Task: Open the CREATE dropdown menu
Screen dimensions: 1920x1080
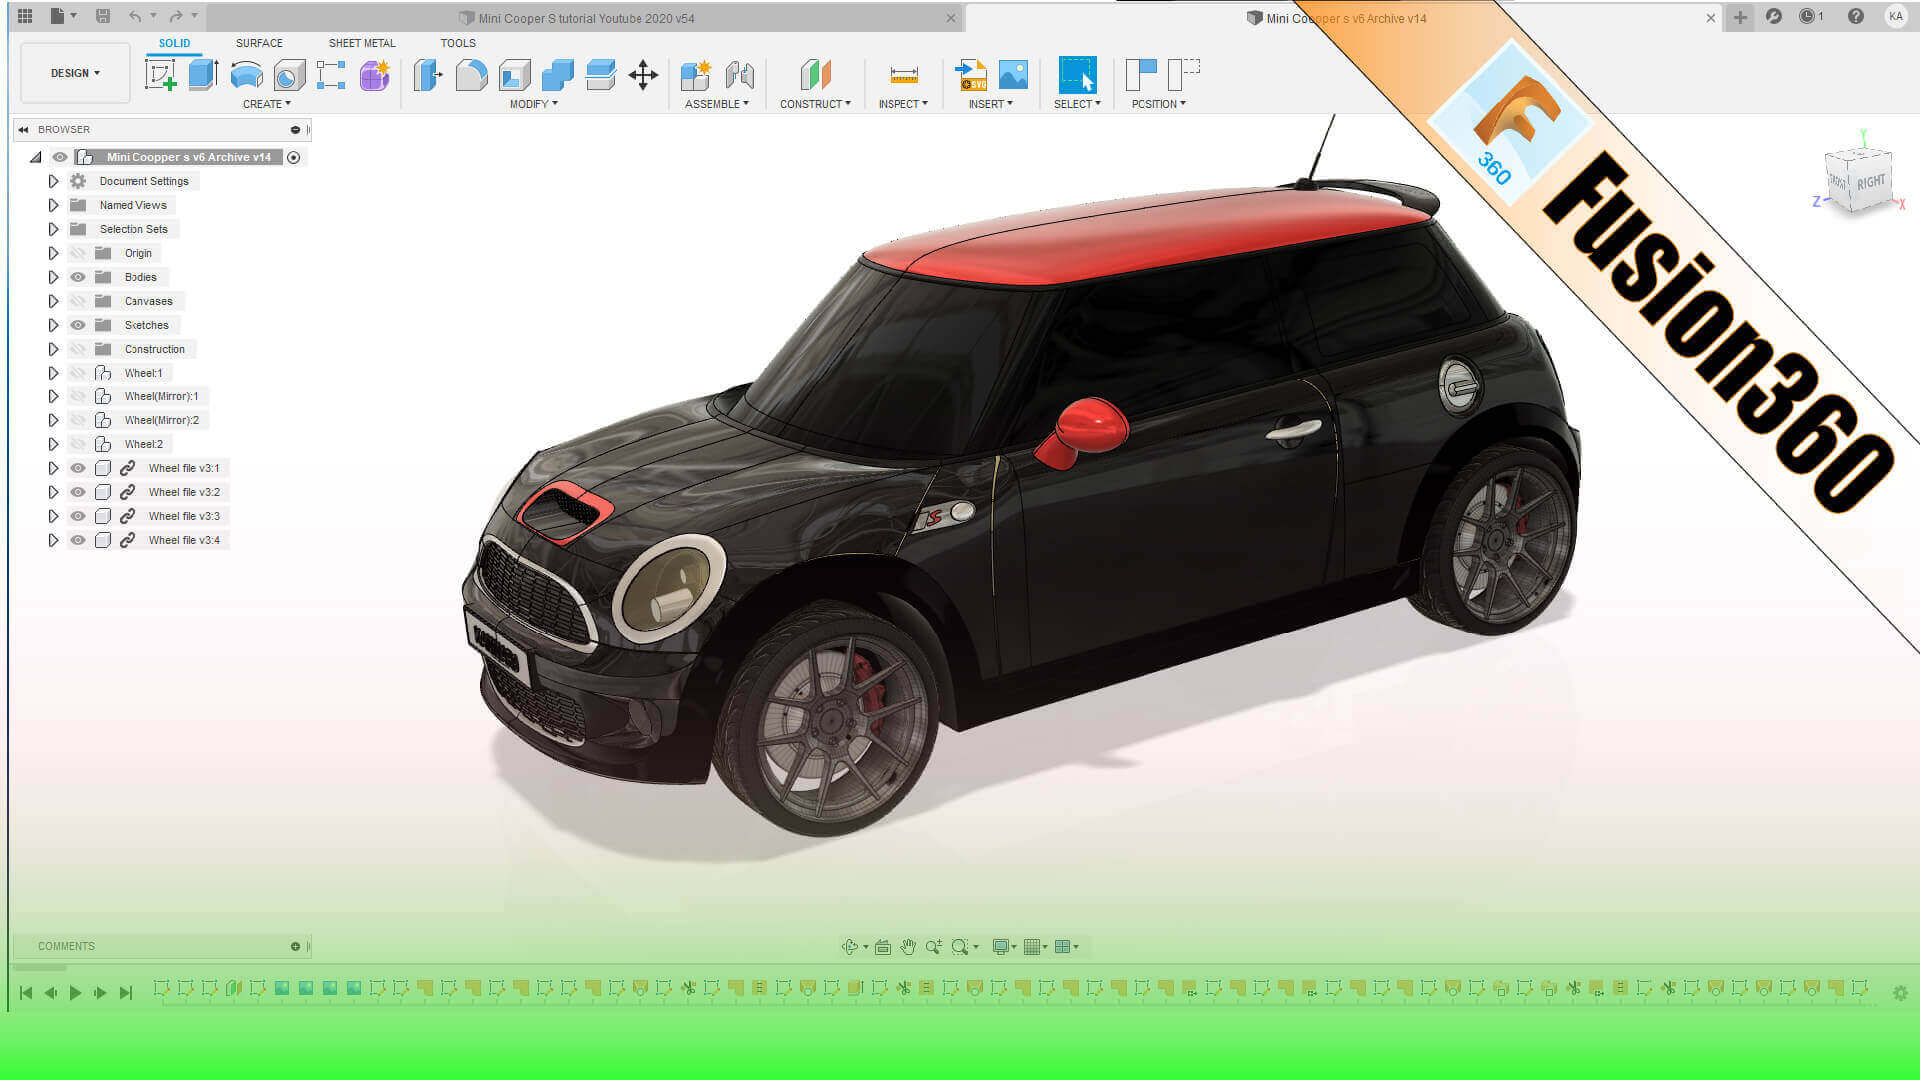Action: click(266, 104)
